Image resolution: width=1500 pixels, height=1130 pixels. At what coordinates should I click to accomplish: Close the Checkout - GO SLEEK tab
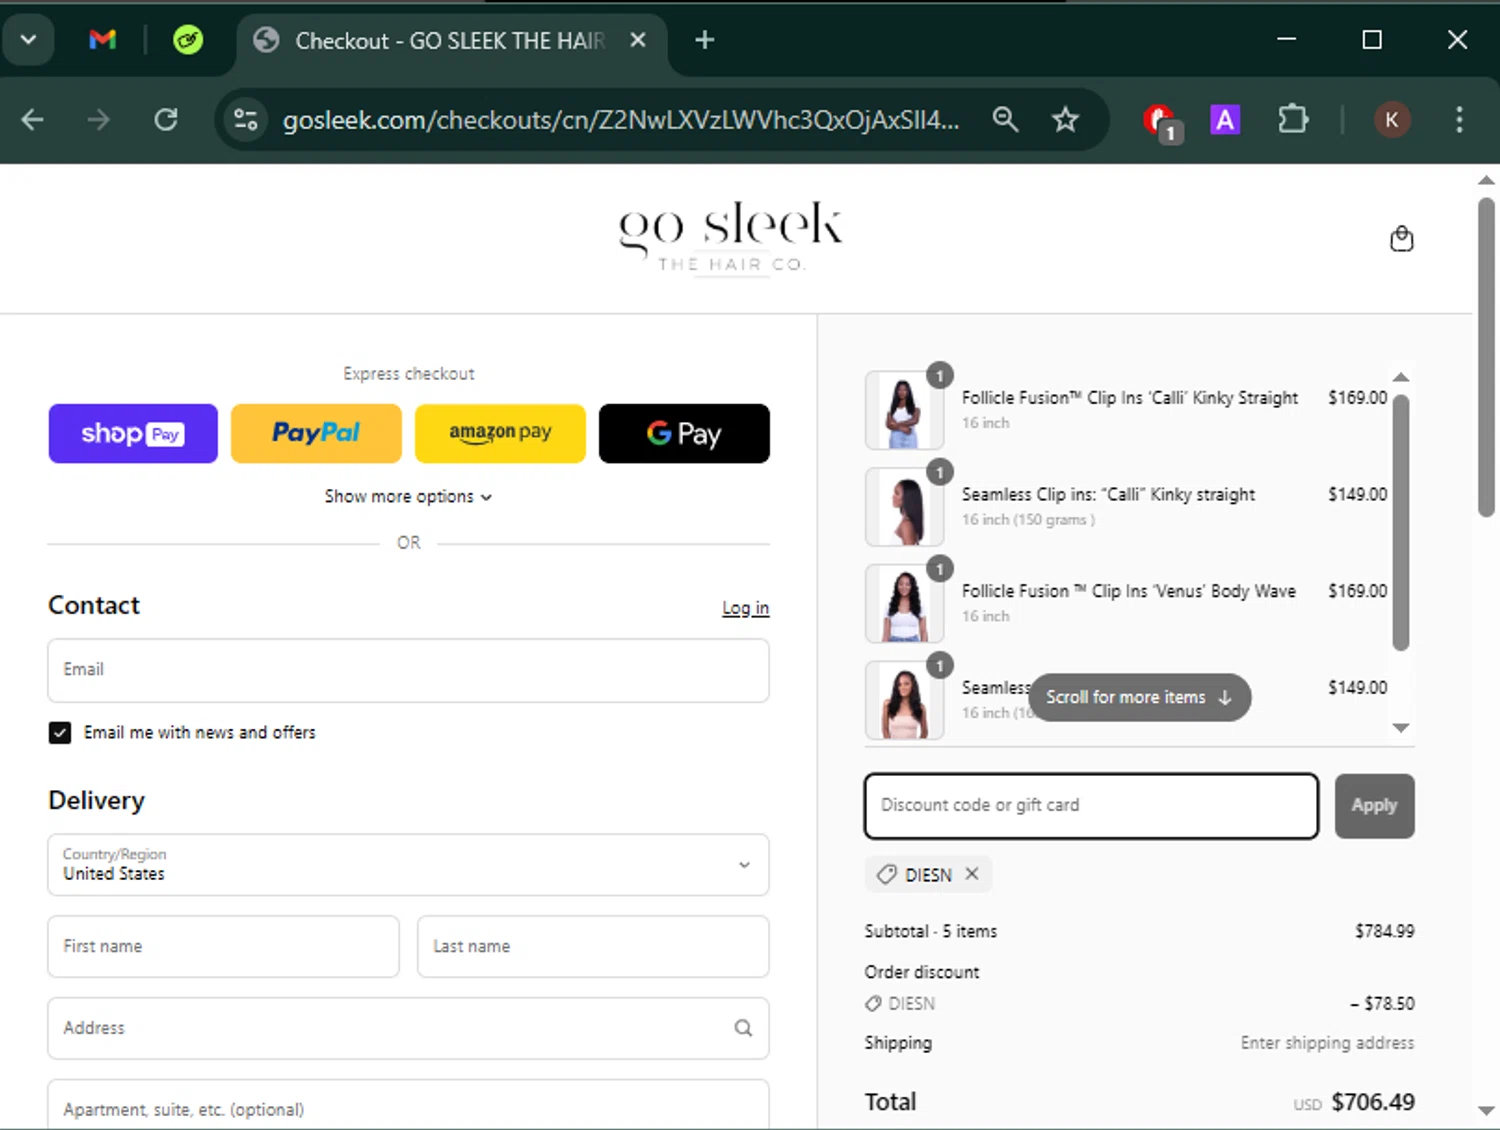pyautogui.click(x=638, y=40)
